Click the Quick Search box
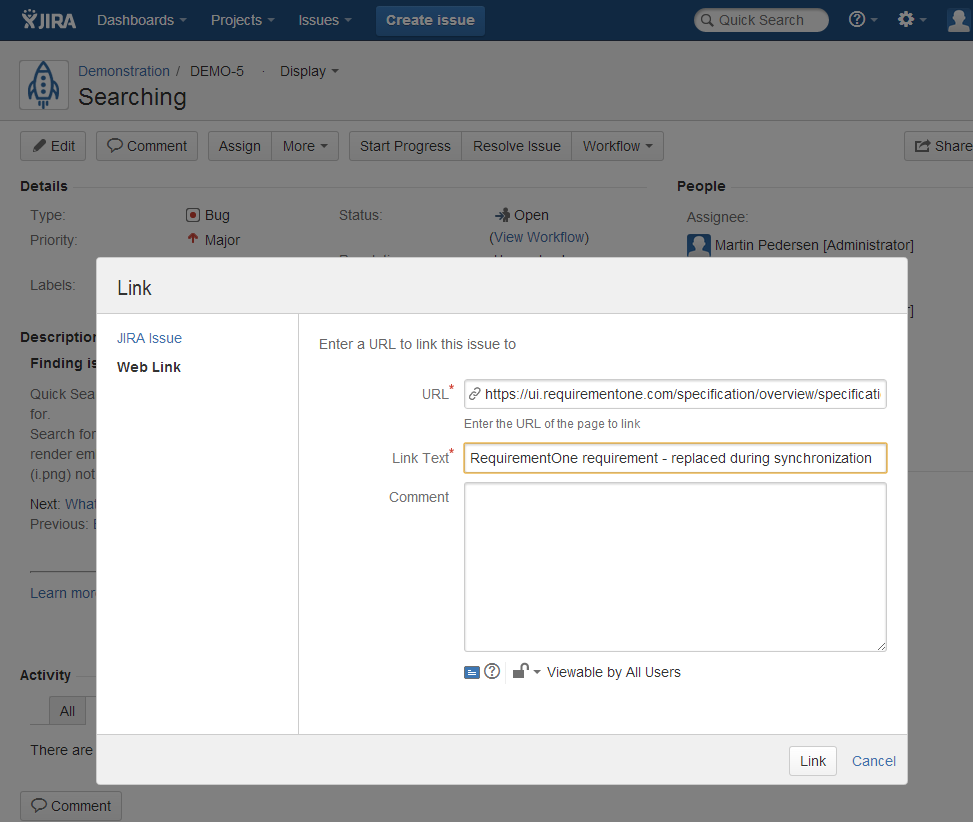 [x=761, y=20]
